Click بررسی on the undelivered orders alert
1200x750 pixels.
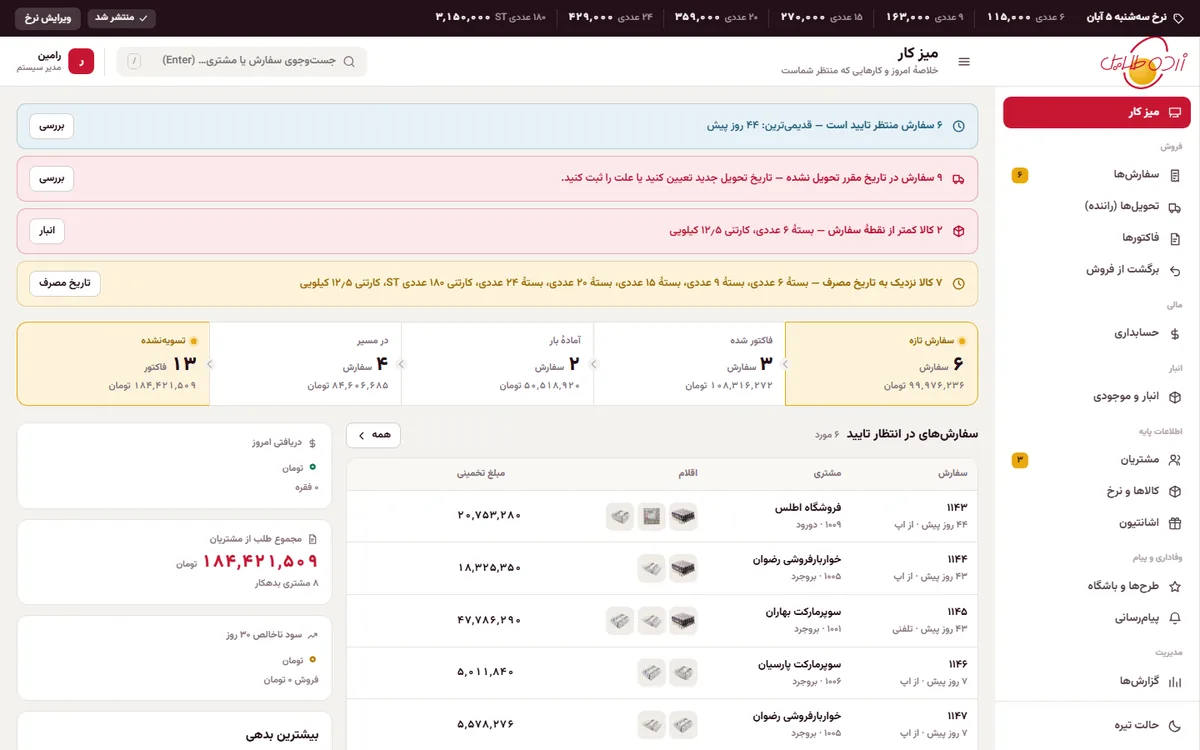51,178
